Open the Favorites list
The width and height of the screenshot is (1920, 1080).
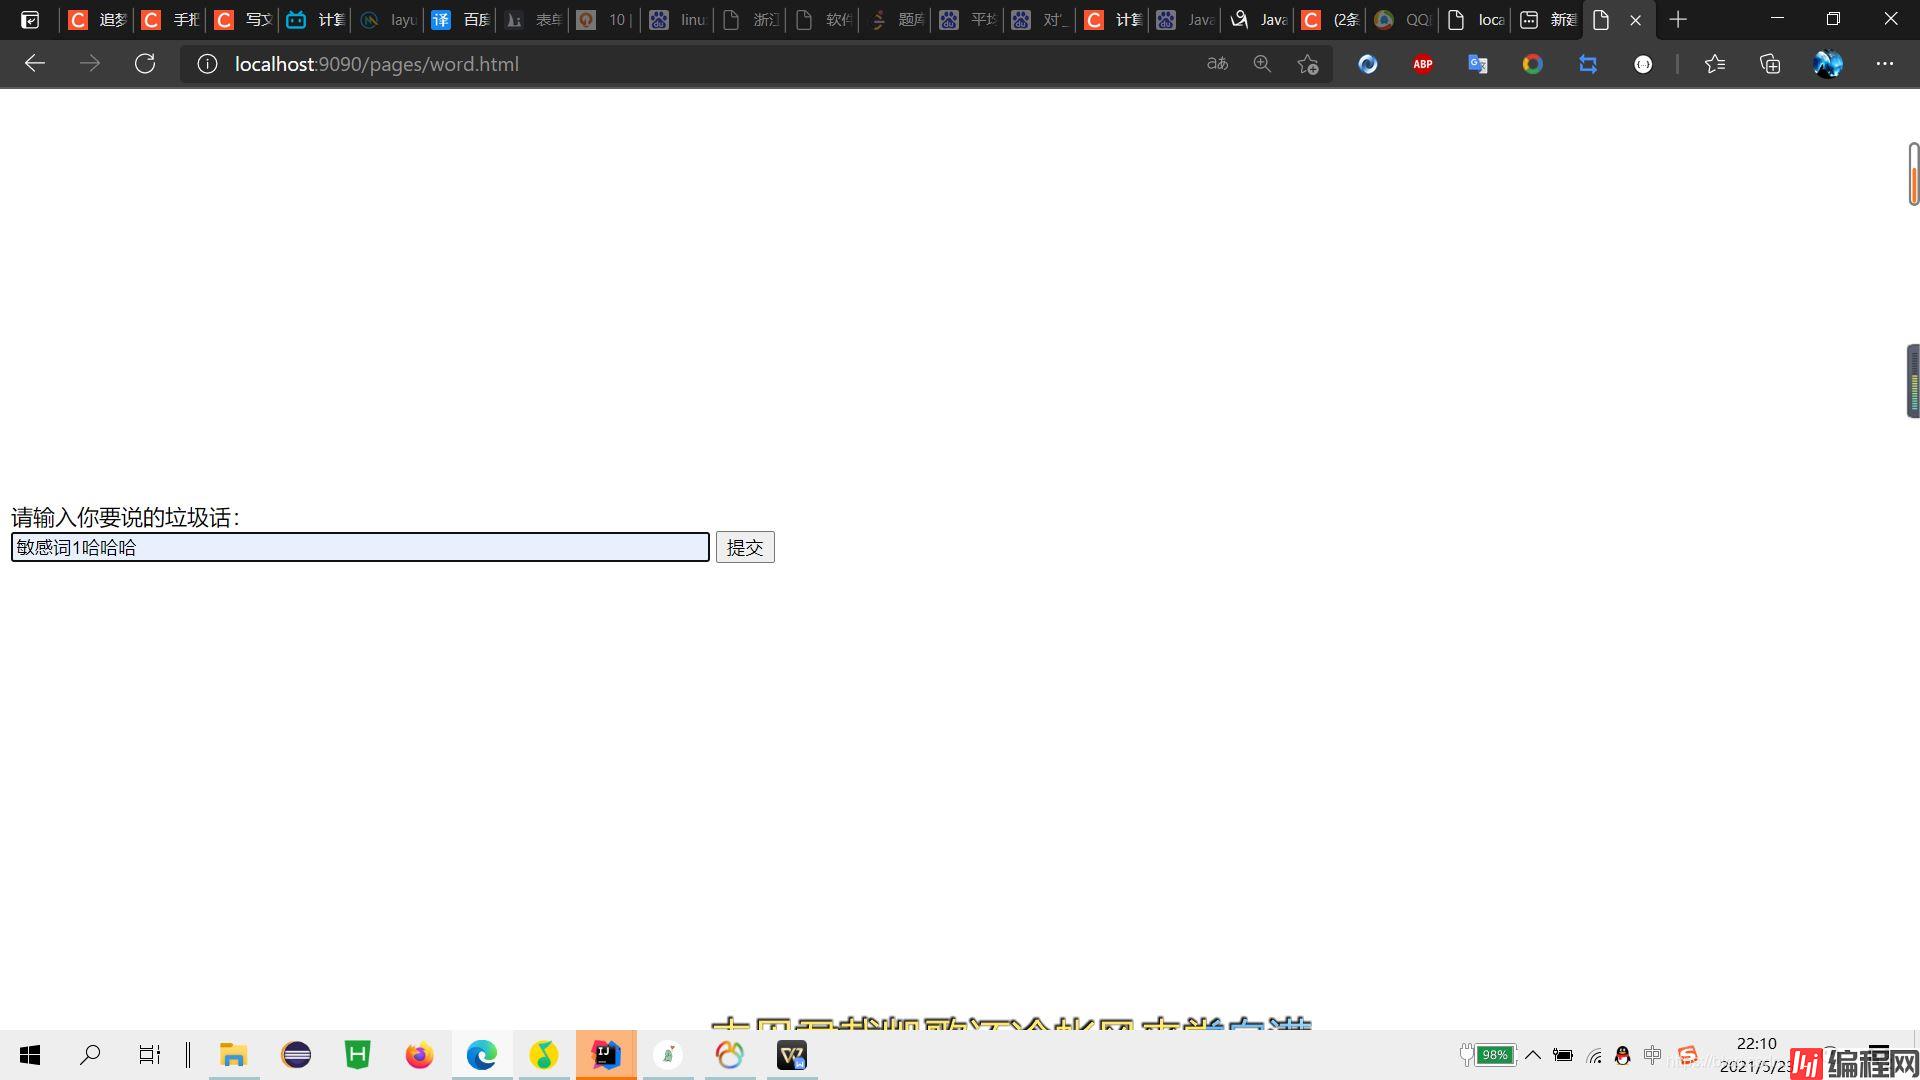(x=1715, y=64)
